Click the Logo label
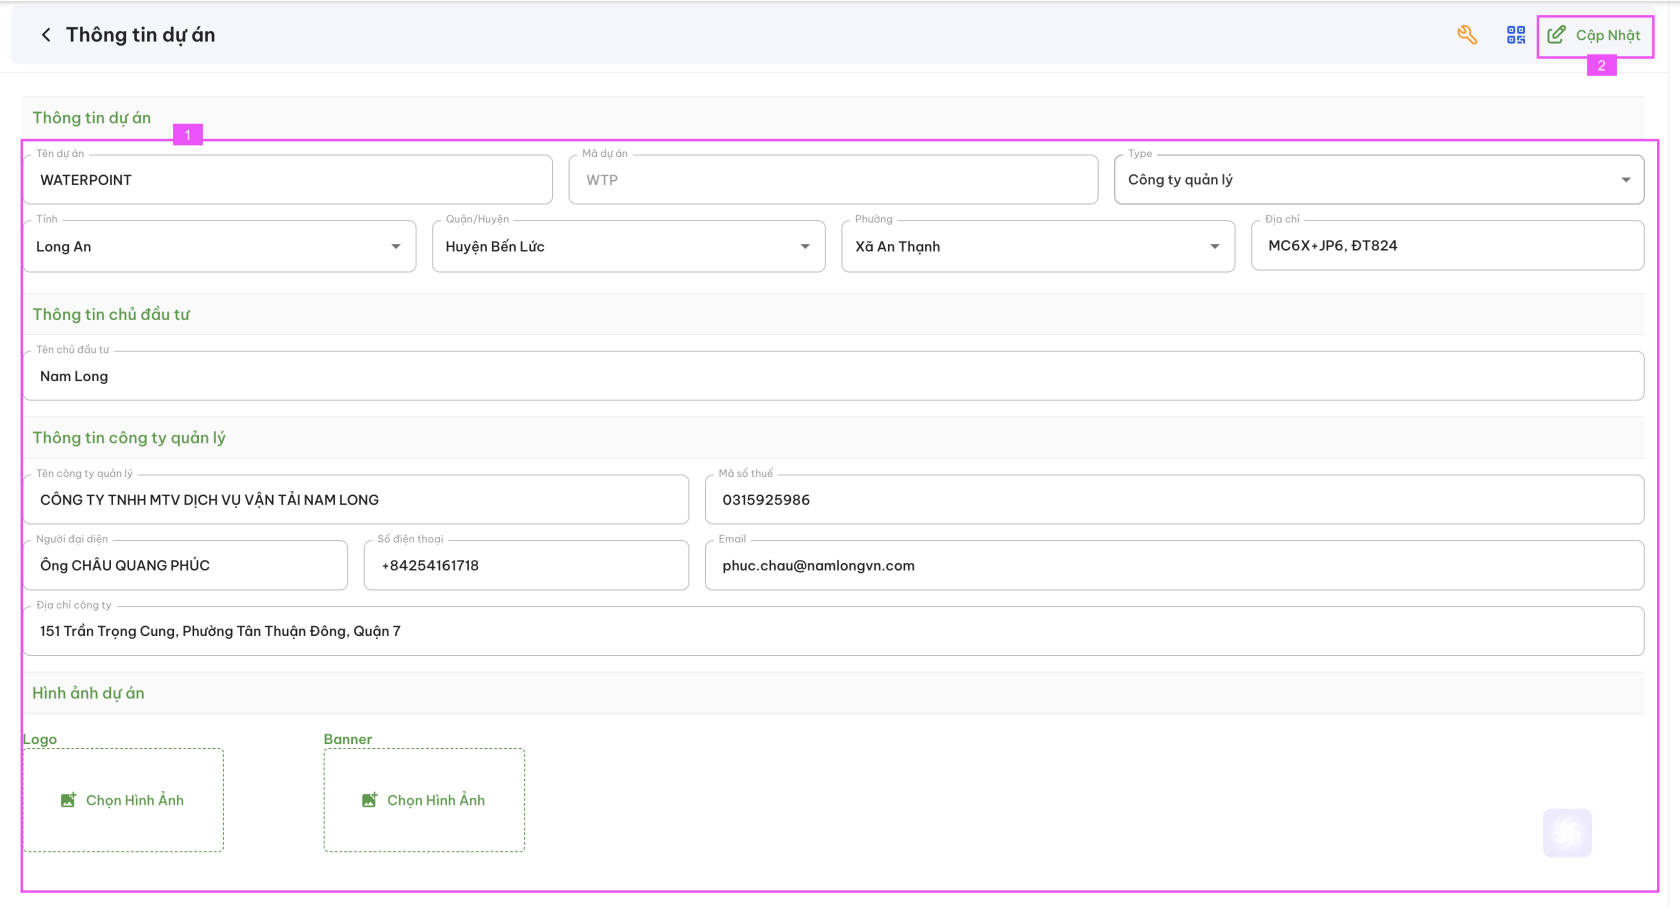The height and width of the screenshot is (906, 1680). (x=40, y=739)
